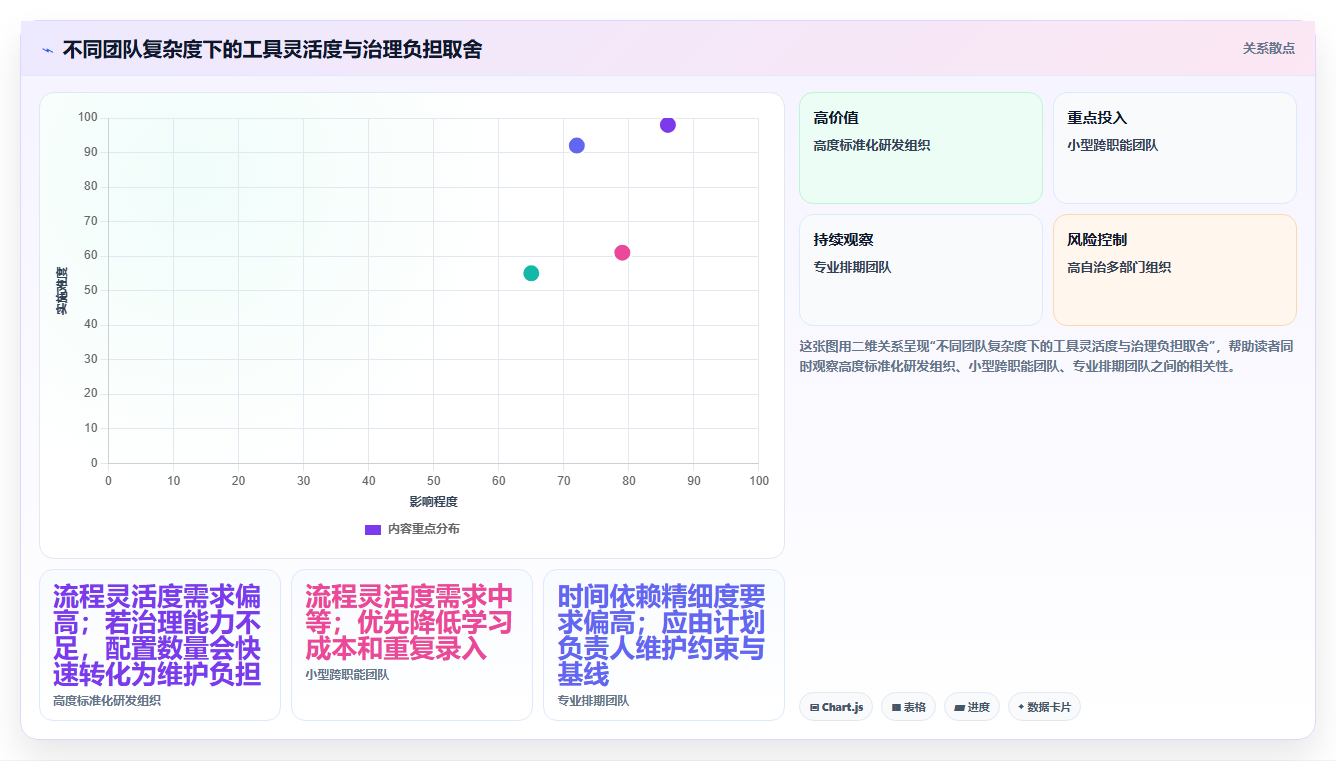Click 高自治多部门组织 text in 风险控制 card
Screen dimensions: 1336x761
(x=1119, y=267)
